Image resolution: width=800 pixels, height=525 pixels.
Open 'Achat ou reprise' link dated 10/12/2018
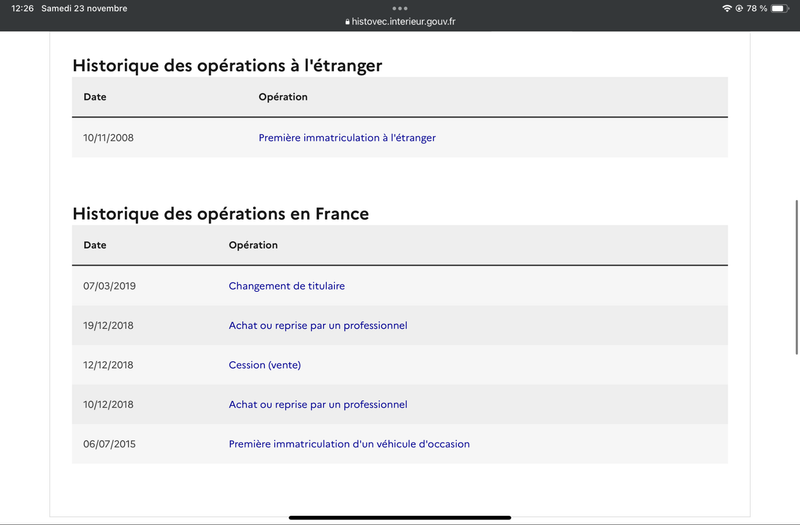point(318,405)
